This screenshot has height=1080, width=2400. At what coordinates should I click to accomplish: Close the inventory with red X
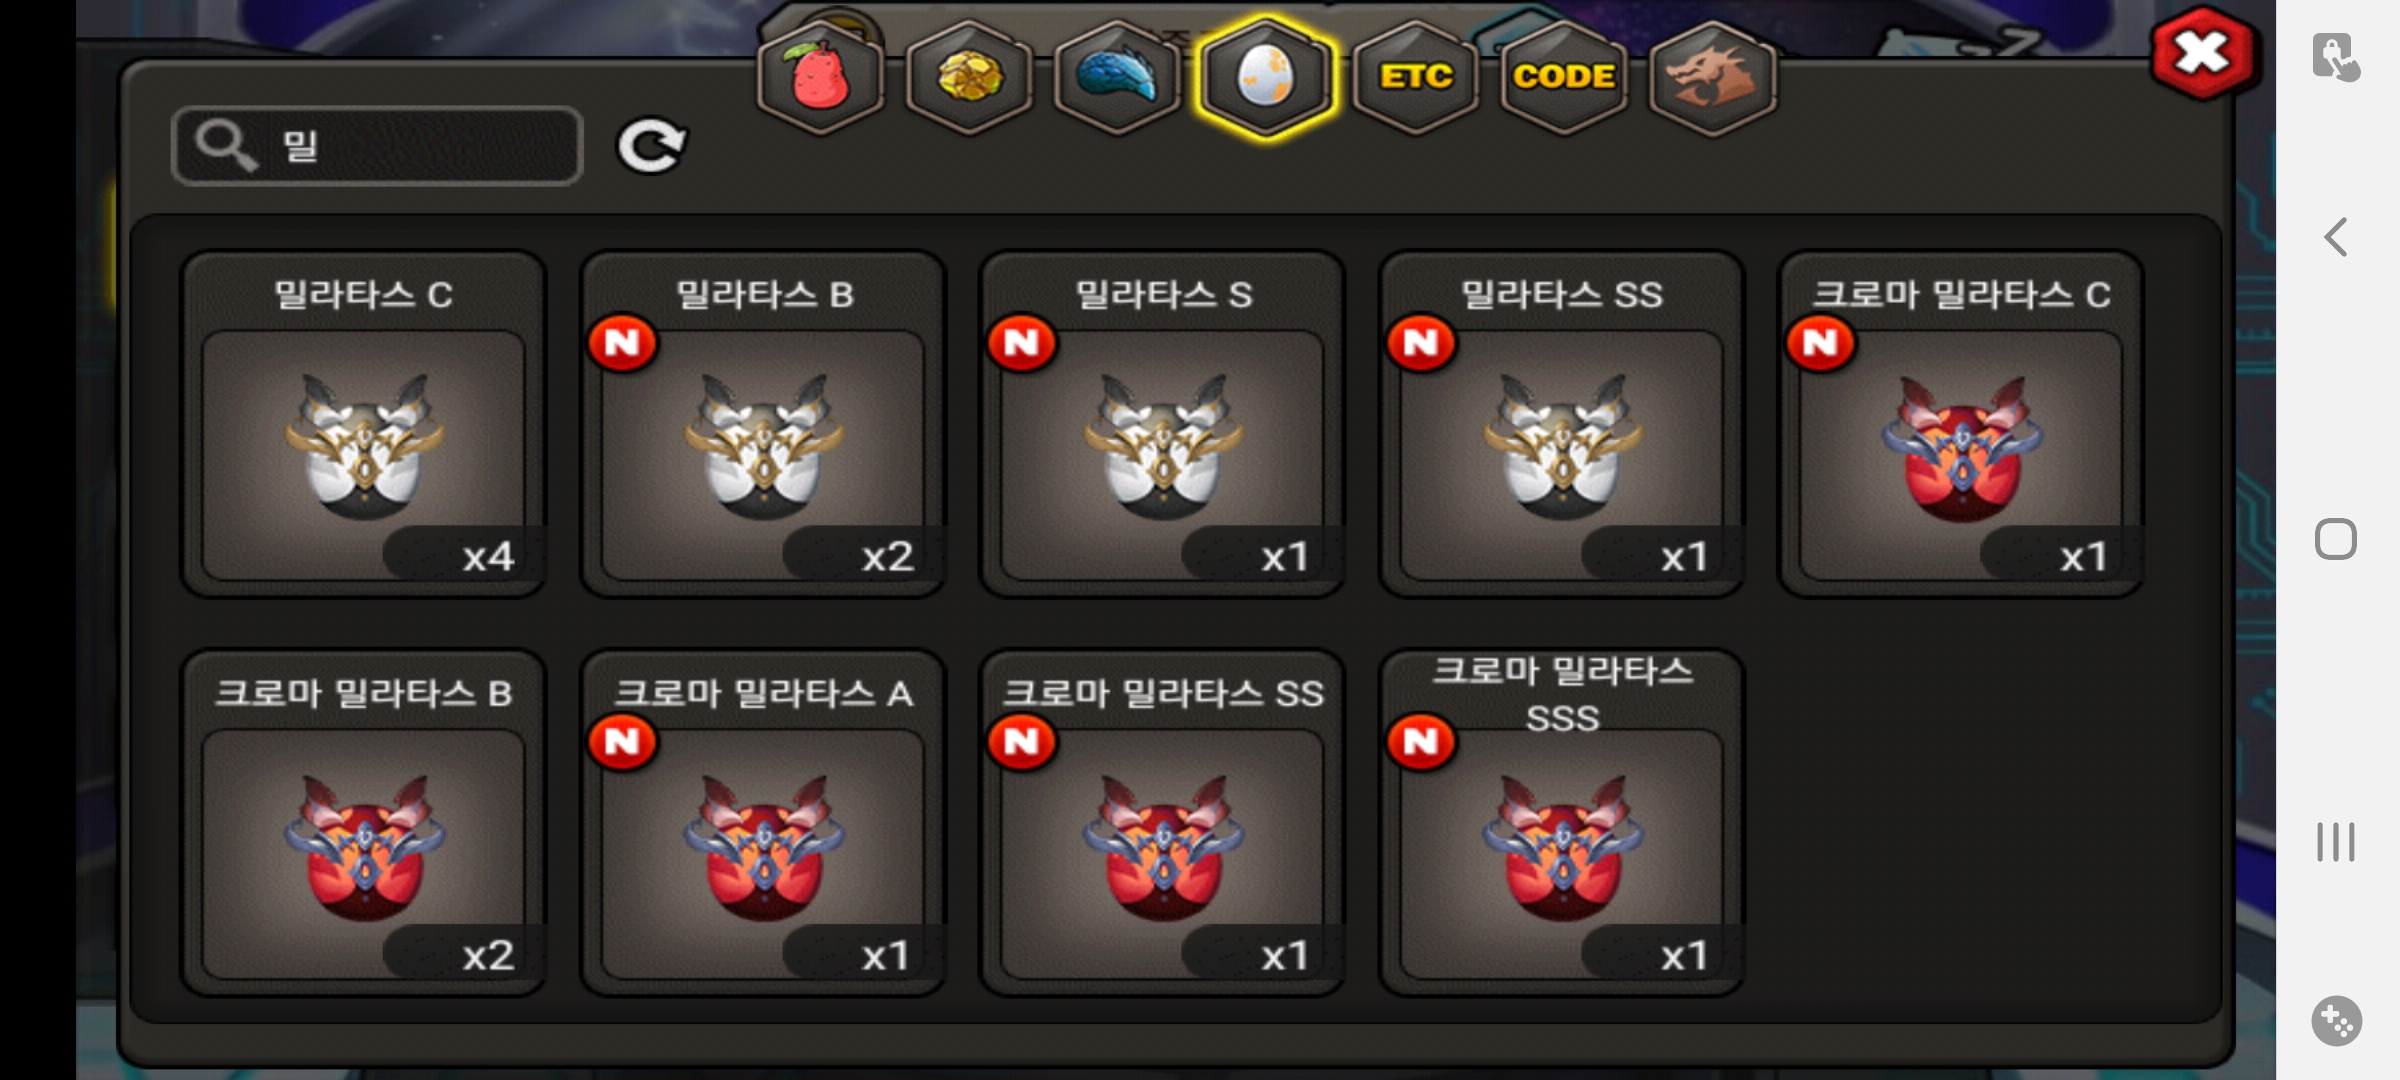pyautogui.click(x=2203, y=52)
